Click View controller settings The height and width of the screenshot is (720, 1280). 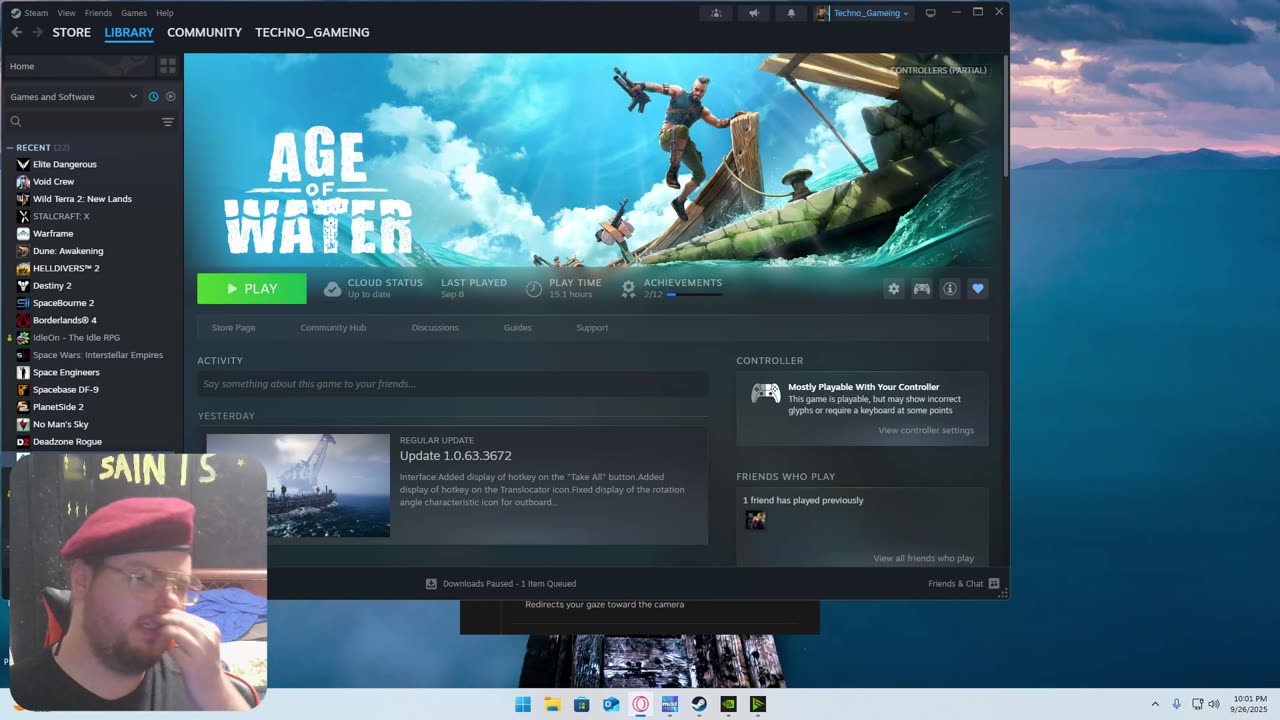(x=926, y=431)
